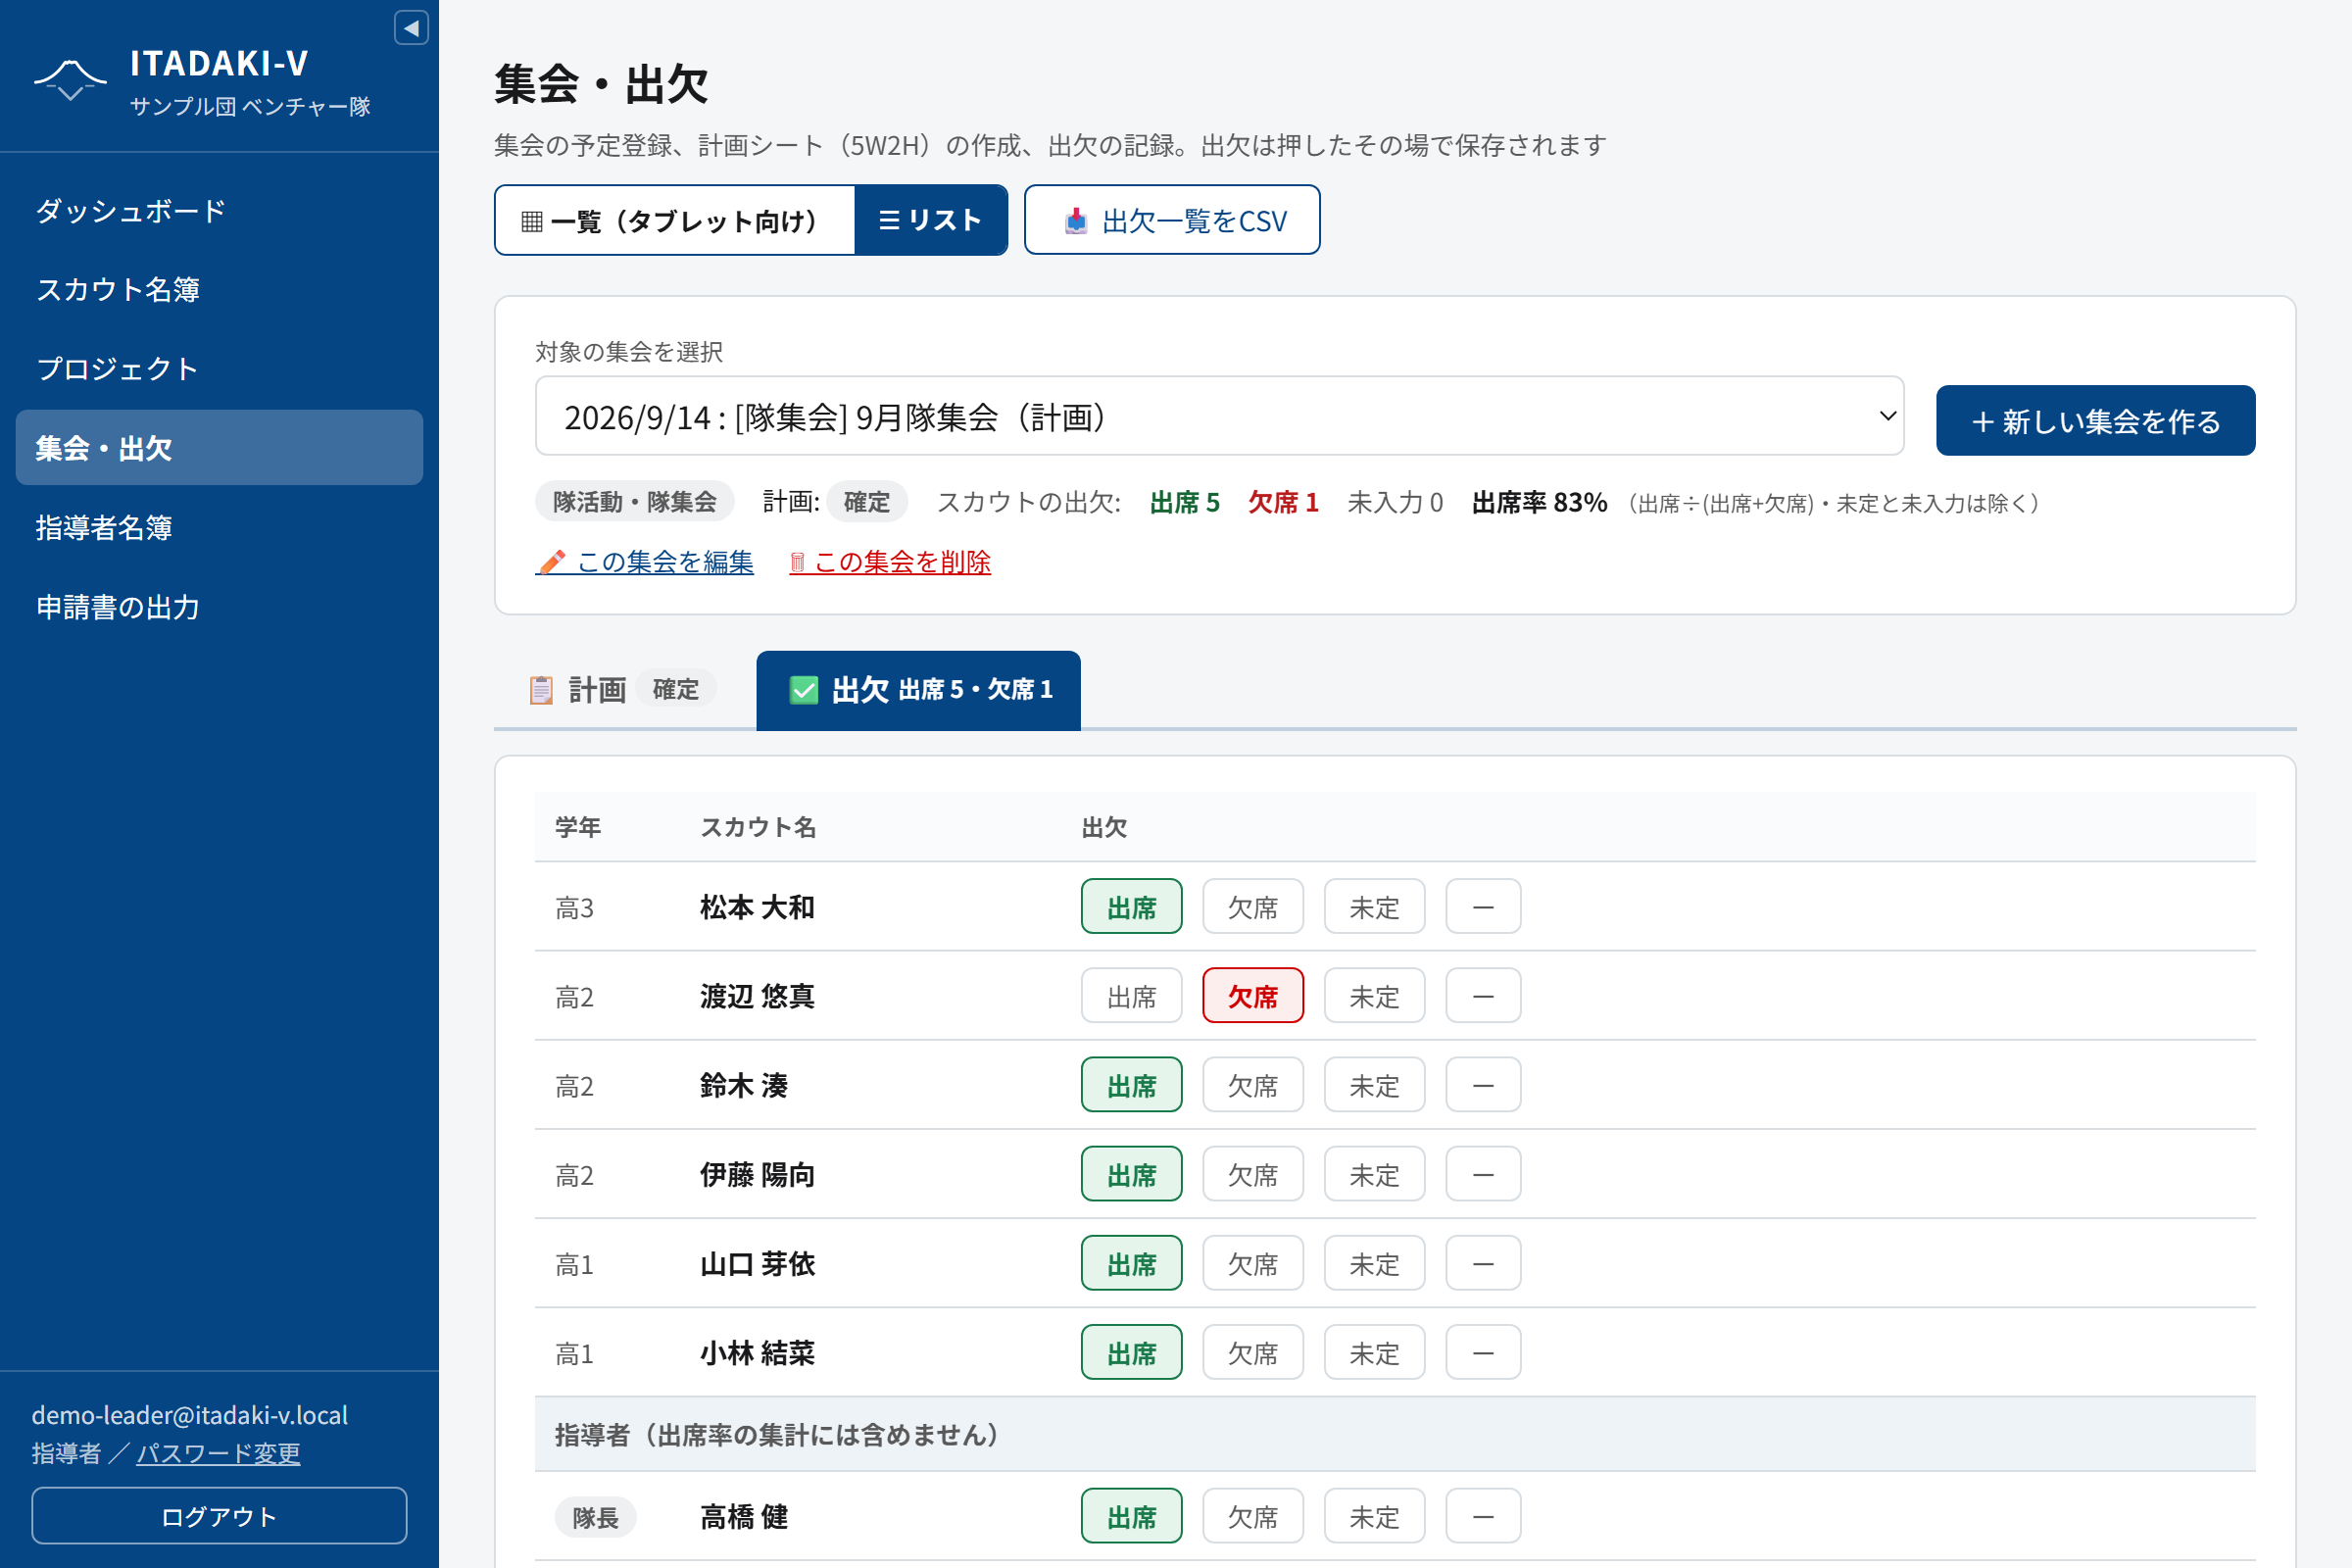This screenshot has height=1568, width=2352.
Task: Mark 松本 大和 as 出席
Action: [1131, 907]
